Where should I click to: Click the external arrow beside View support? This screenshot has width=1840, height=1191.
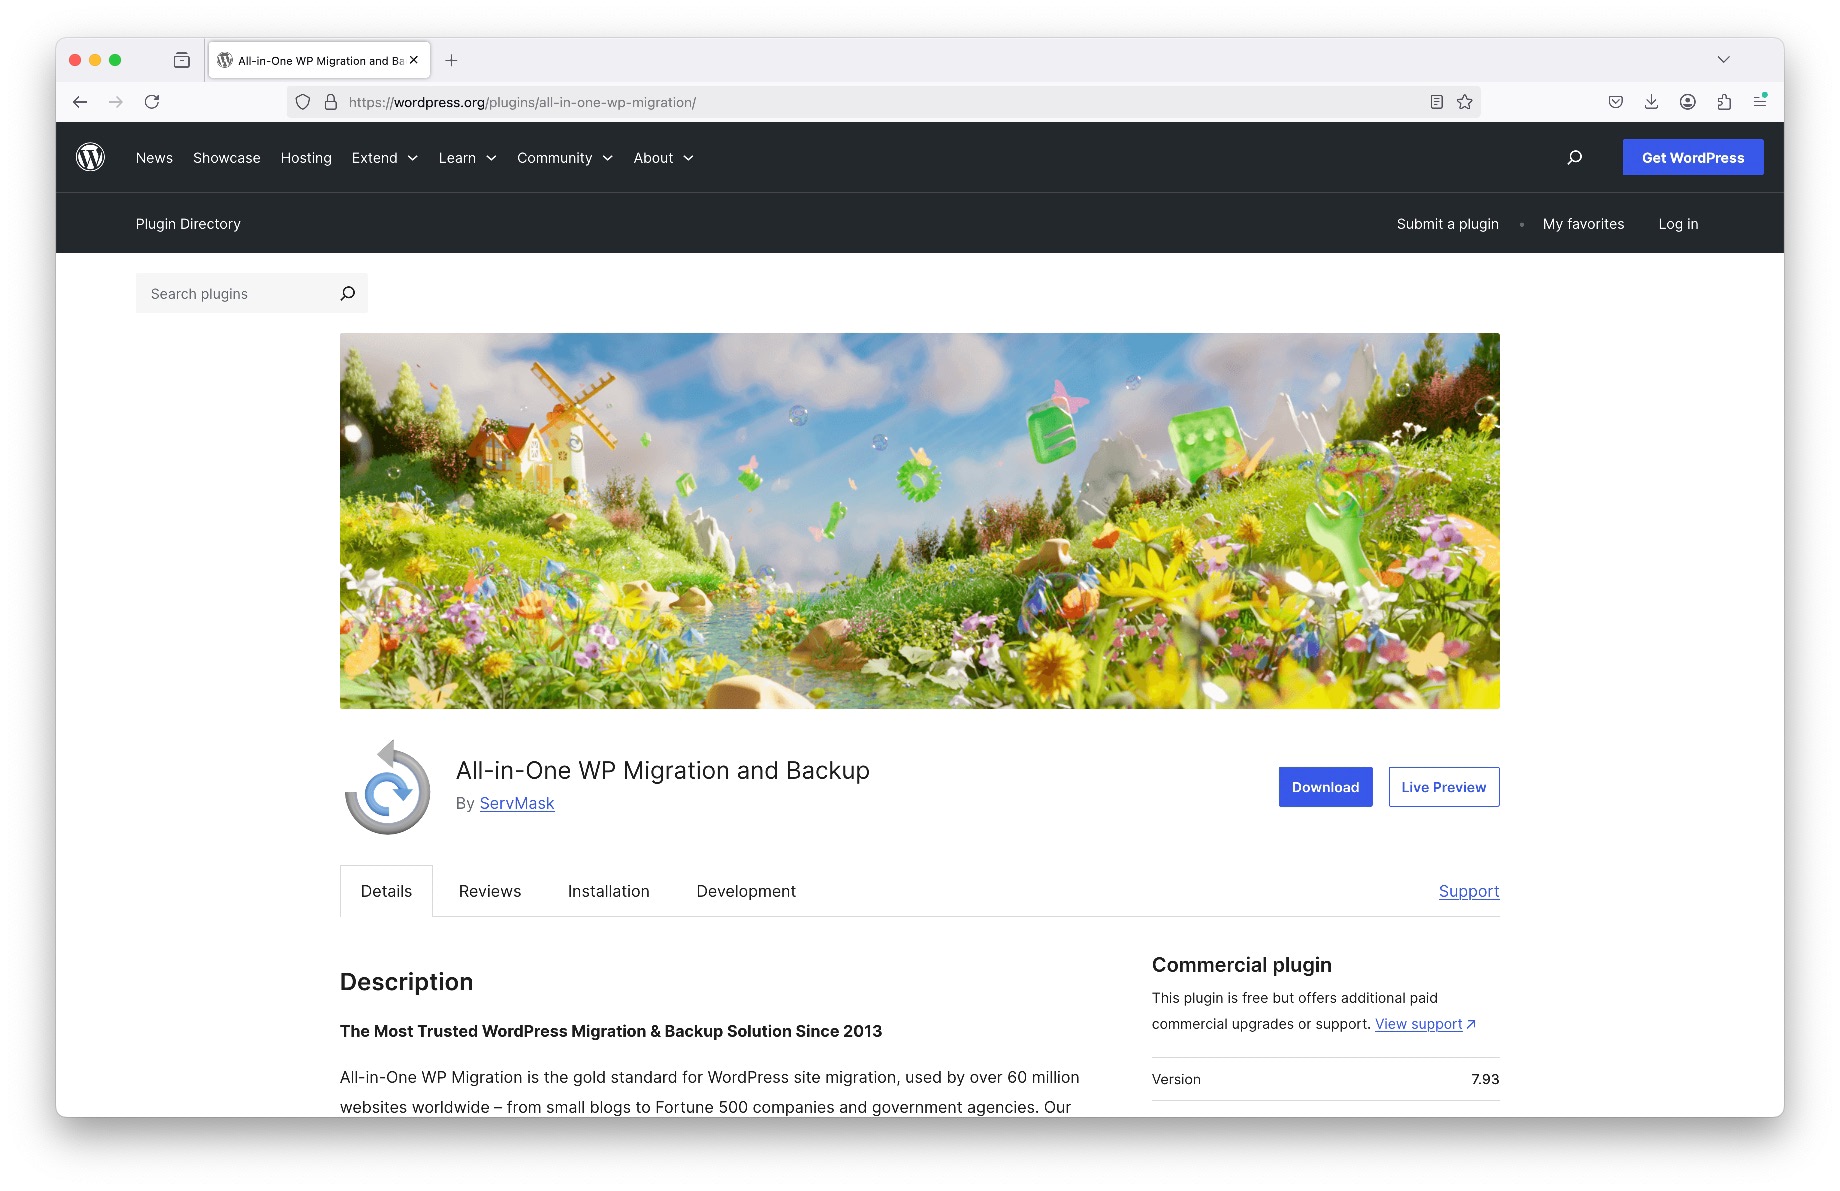[x=1471, y=1024]
